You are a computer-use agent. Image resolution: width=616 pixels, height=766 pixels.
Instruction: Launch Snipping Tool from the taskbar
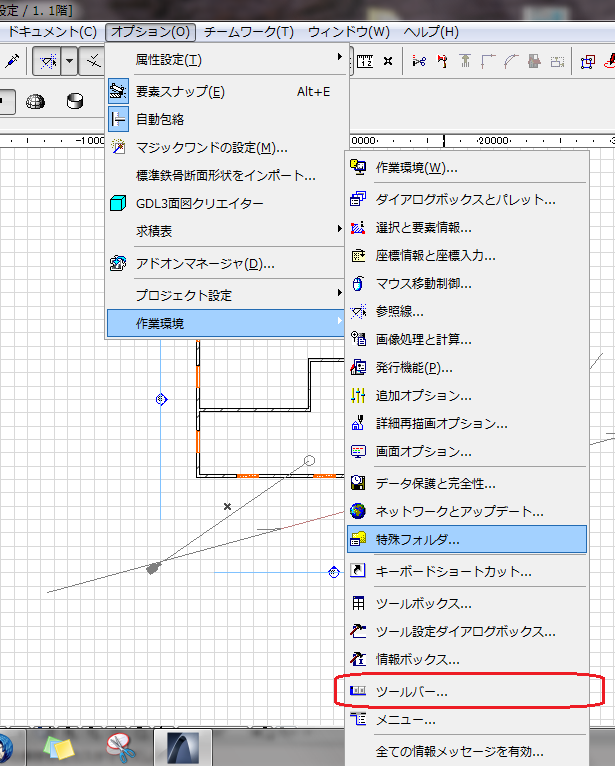[121, 747]
